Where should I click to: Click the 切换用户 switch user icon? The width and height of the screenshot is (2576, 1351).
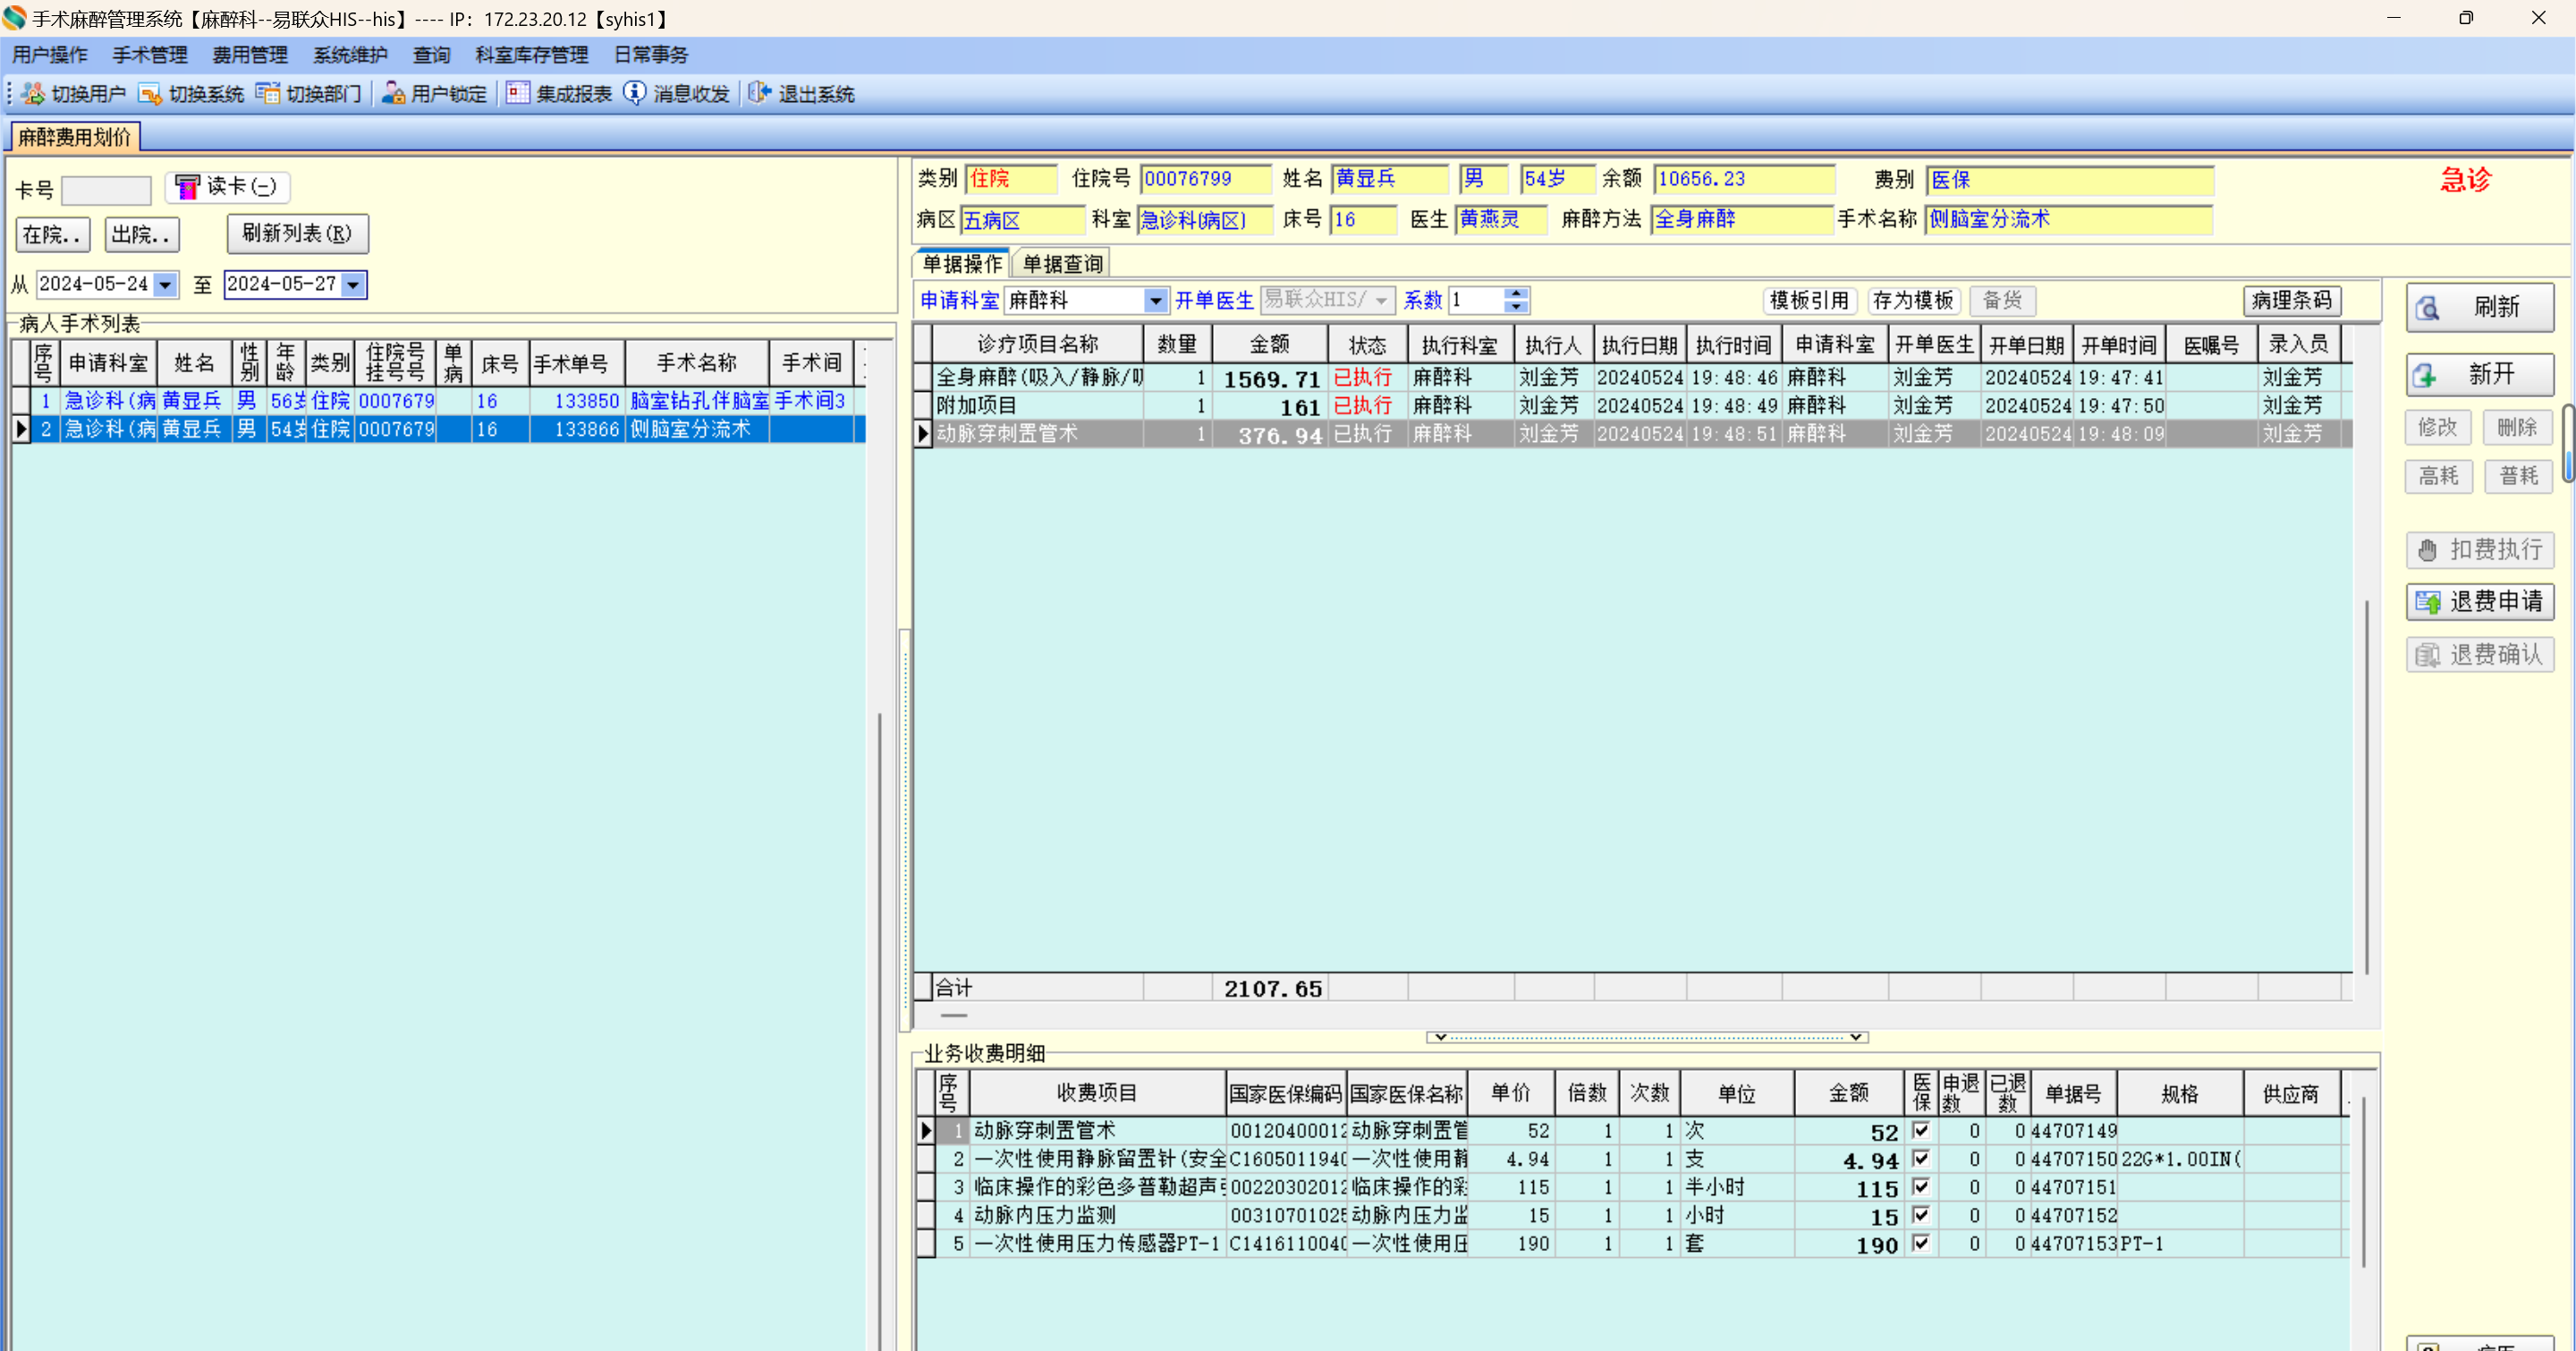click(x=34, y=93)
